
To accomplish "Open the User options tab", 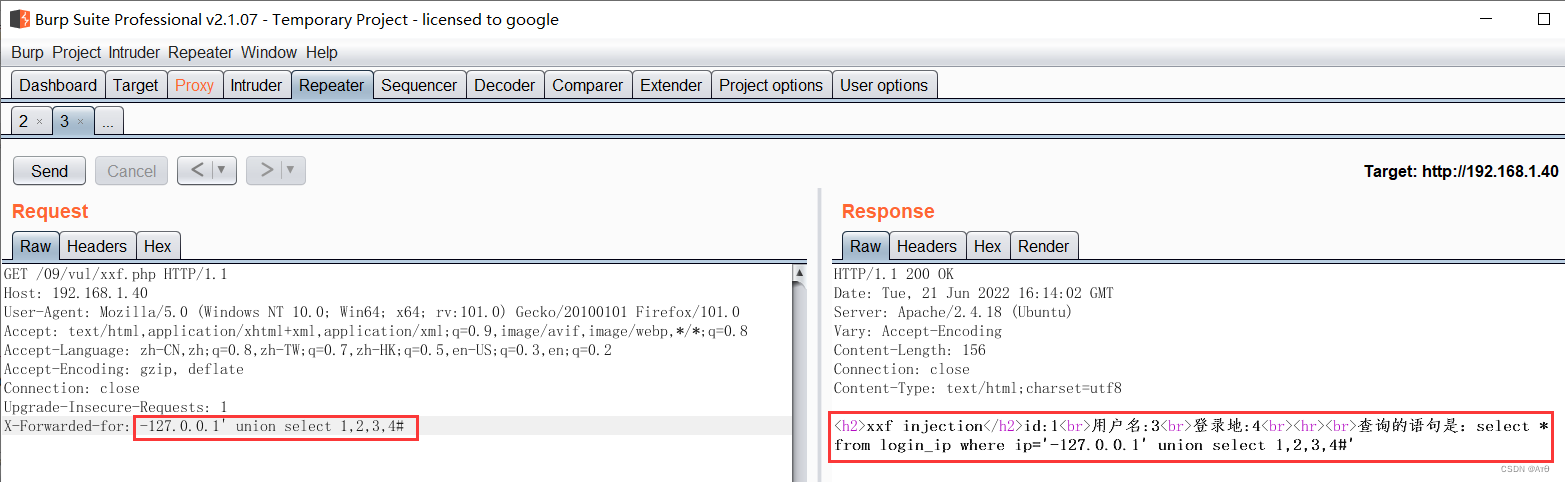I will pyautogui.click(x=884, y=85).
